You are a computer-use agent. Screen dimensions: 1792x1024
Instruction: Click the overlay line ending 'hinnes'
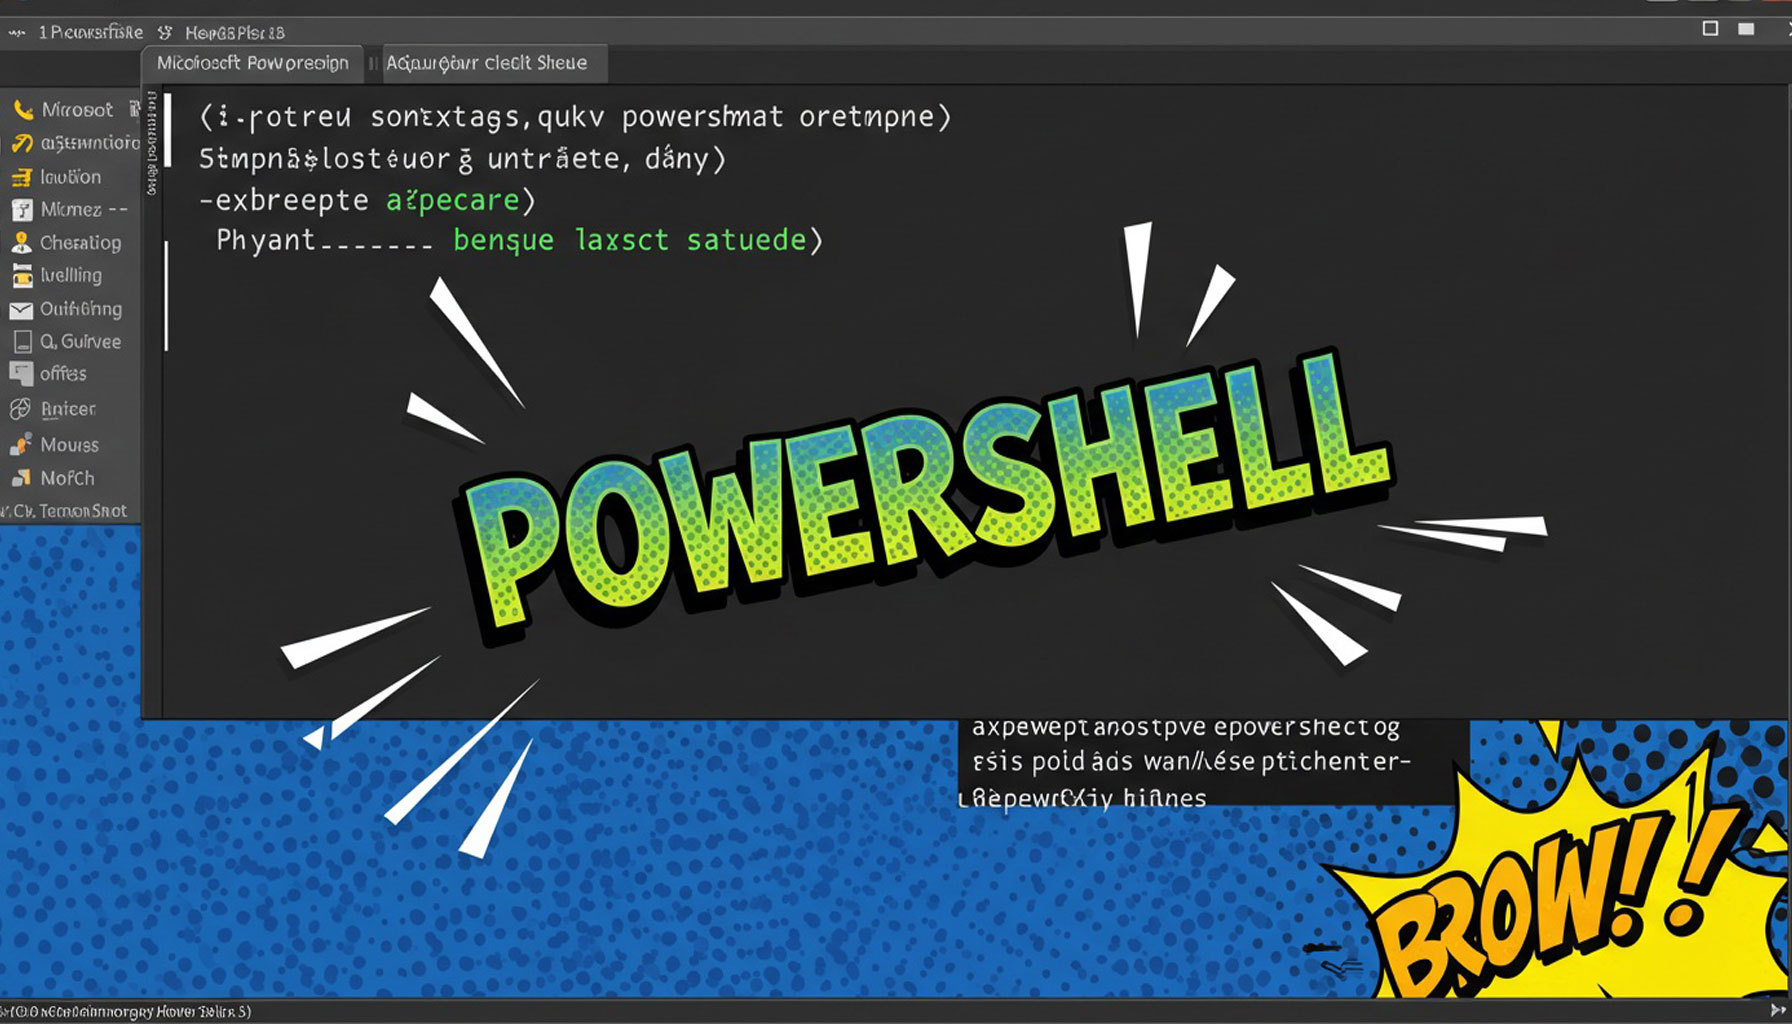pyautogui.click(x=1083, y=798)
